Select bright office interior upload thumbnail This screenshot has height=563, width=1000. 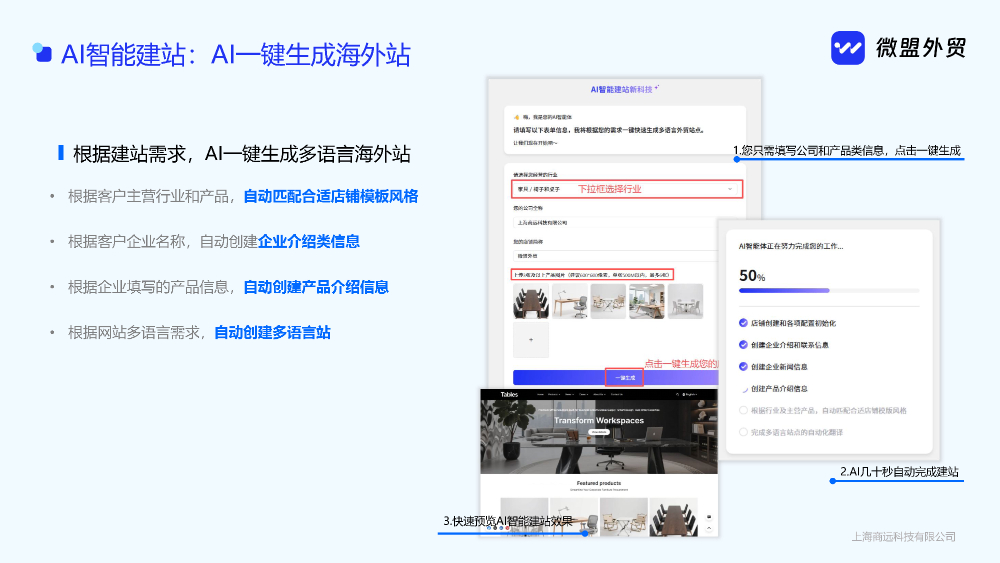[x=647, y=302]
